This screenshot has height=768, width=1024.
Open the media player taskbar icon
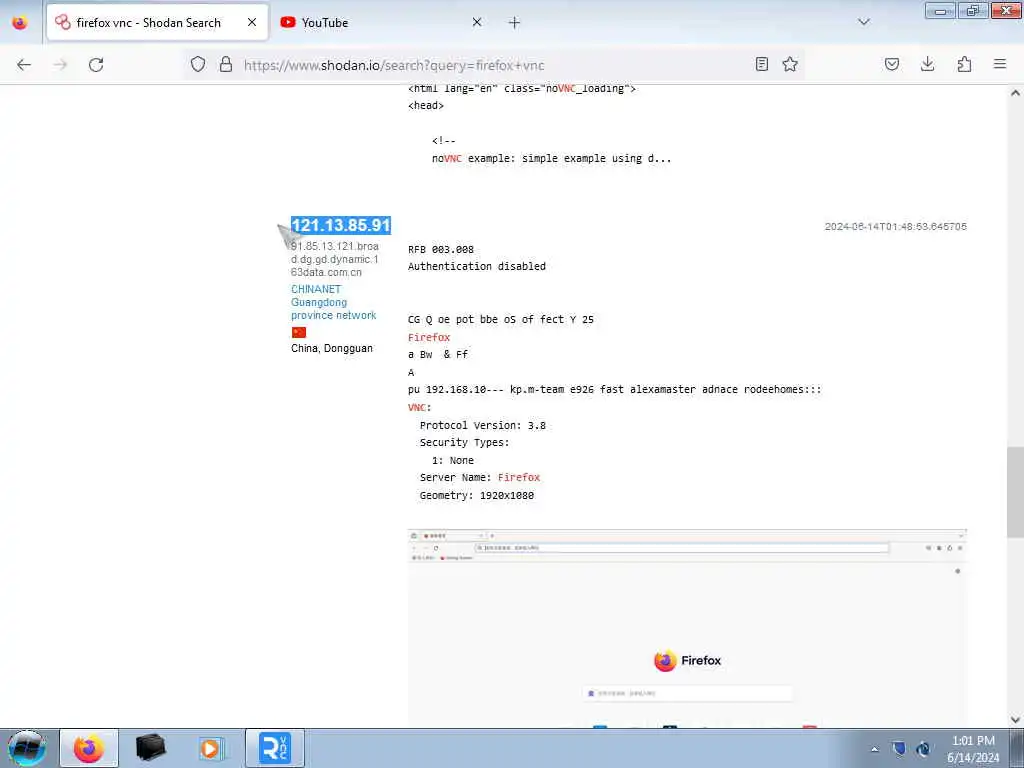coord(212,748)
